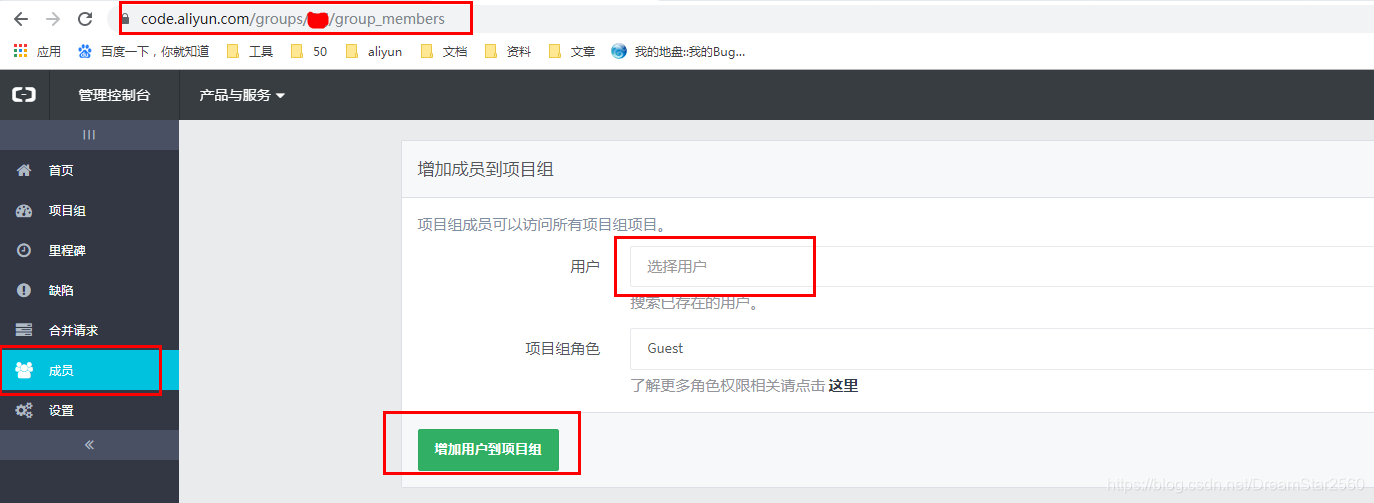Click the 选择用户 user search field
1374x503 pixels.
tap(1002, 266)
